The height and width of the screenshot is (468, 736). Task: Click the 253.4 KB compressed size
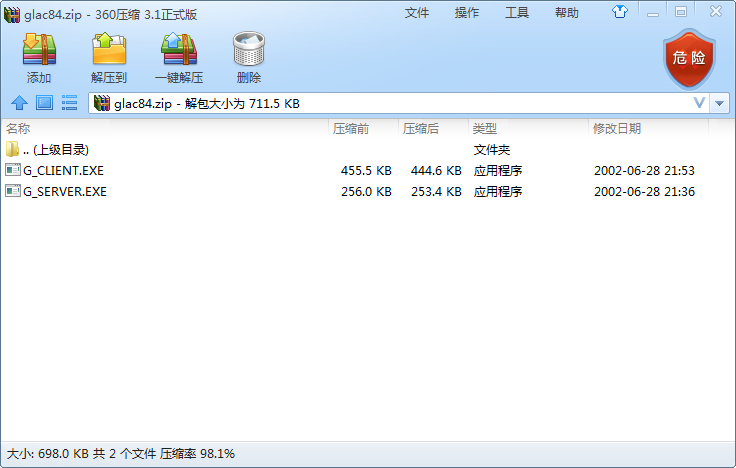(x=436, y=192)
